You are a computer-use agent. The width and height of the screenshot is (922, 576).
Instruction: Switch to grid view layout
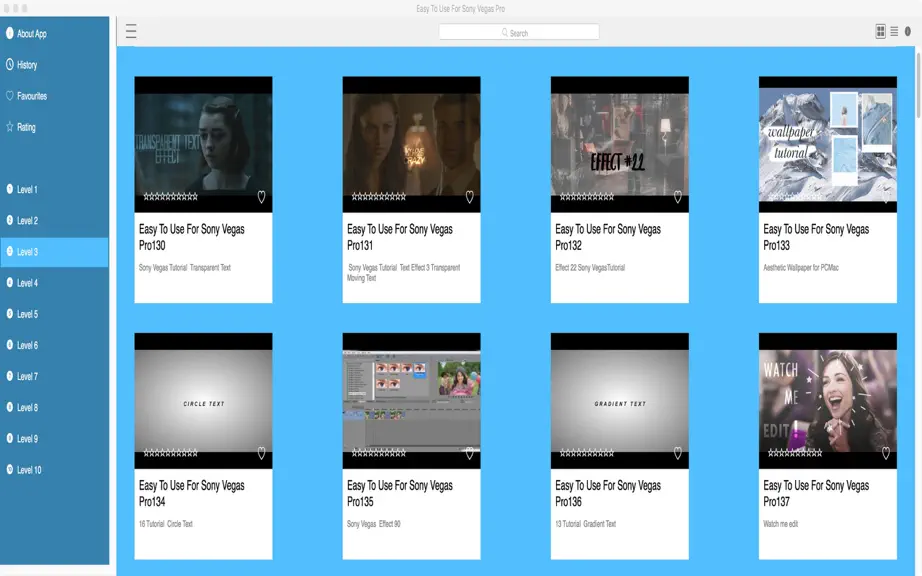click(880, 32)
